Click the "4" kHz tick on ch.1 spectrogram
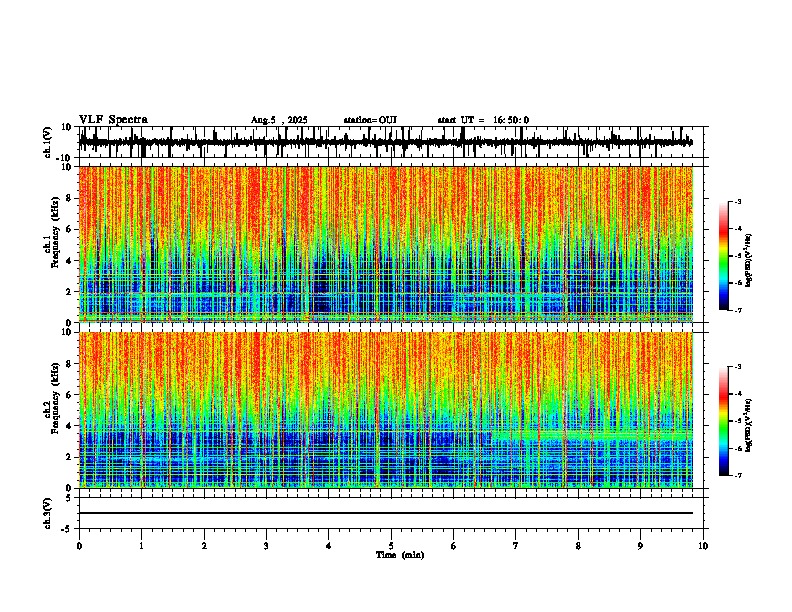The width and height of the screenshot is (792, 612). [x=69, y=261]
